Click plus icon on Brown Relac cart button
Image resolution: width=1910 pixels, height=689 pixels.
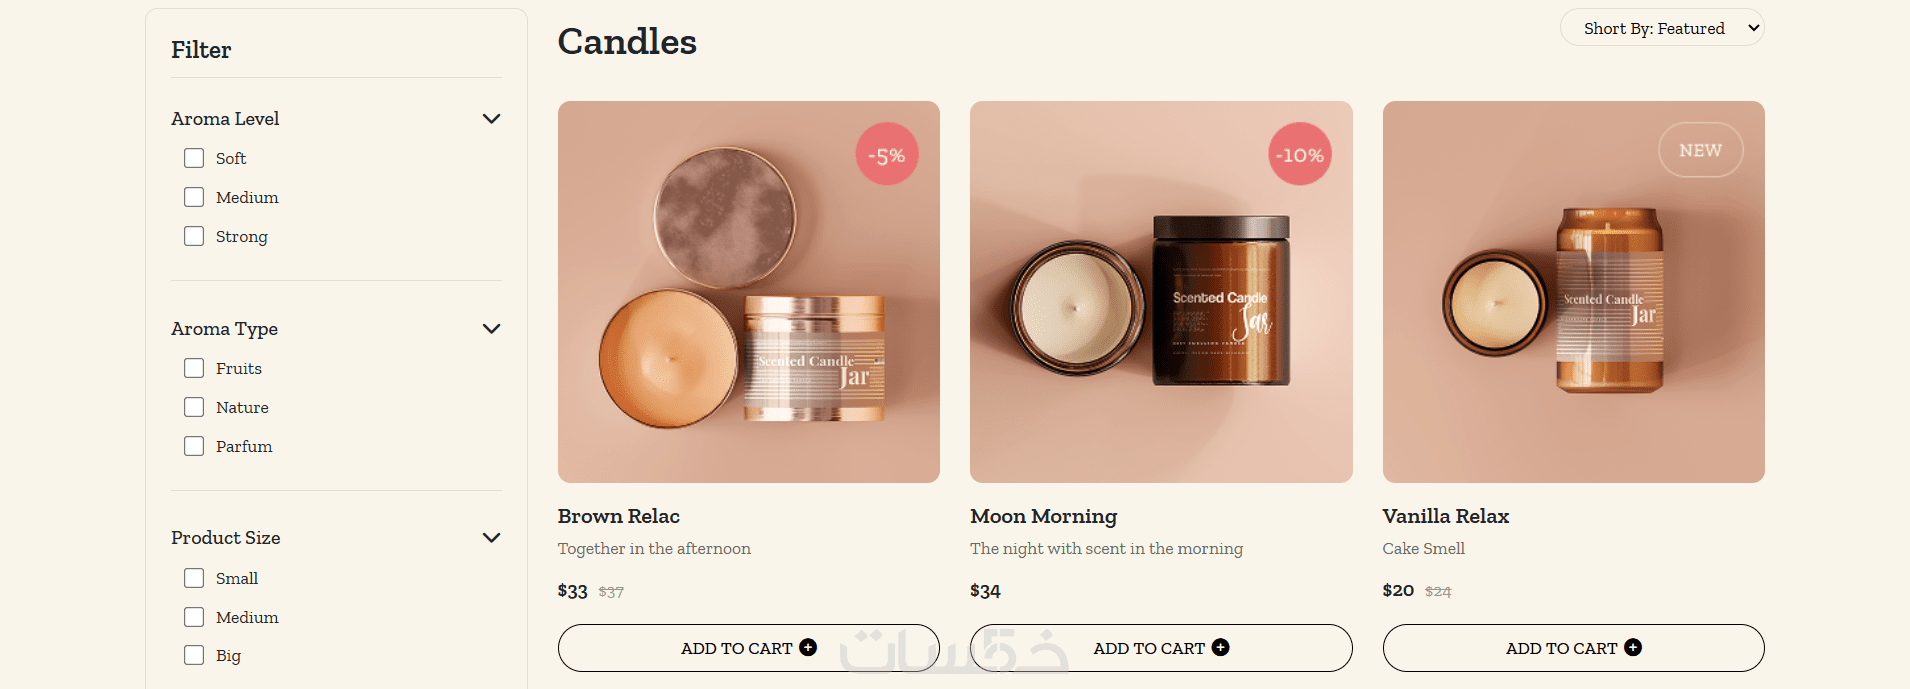click(808, 647)
